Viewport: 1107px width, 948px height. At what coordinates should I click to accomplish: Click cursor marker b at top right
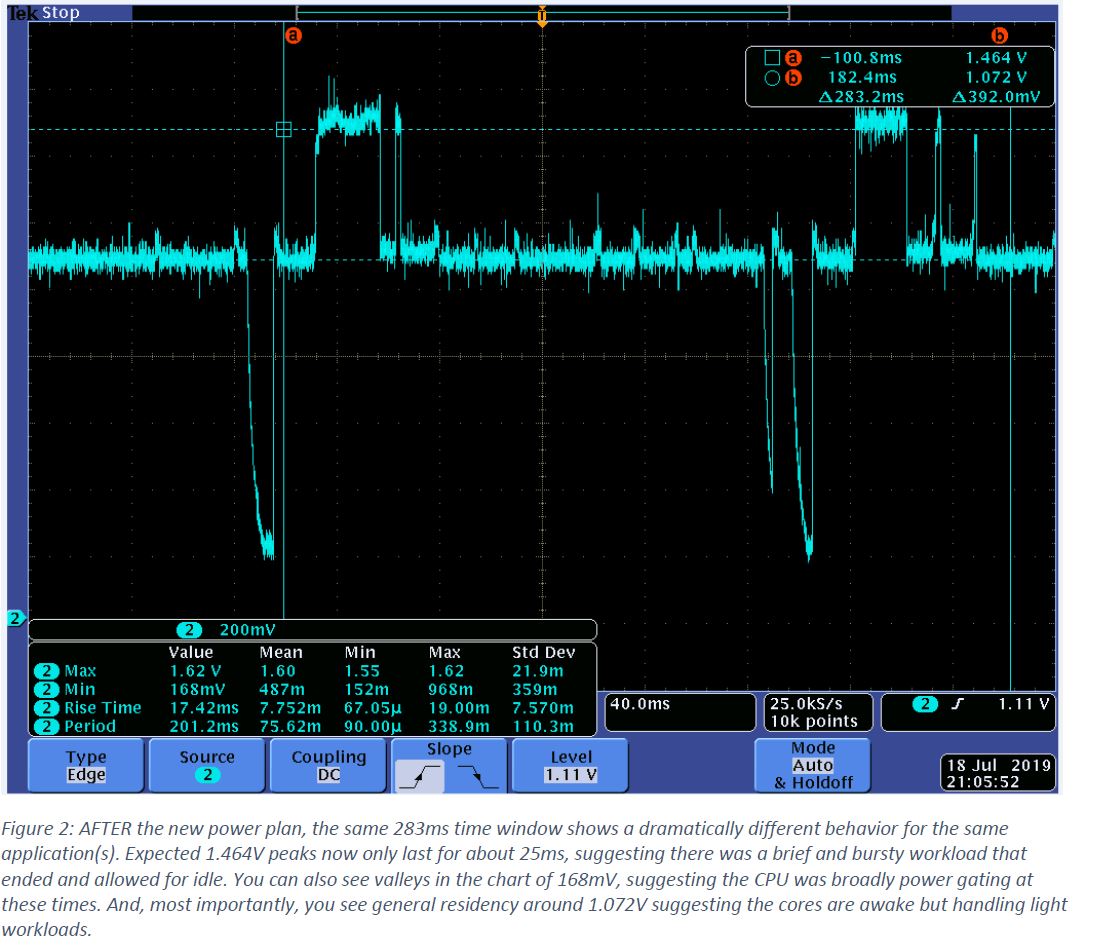(x=999, y=35)
